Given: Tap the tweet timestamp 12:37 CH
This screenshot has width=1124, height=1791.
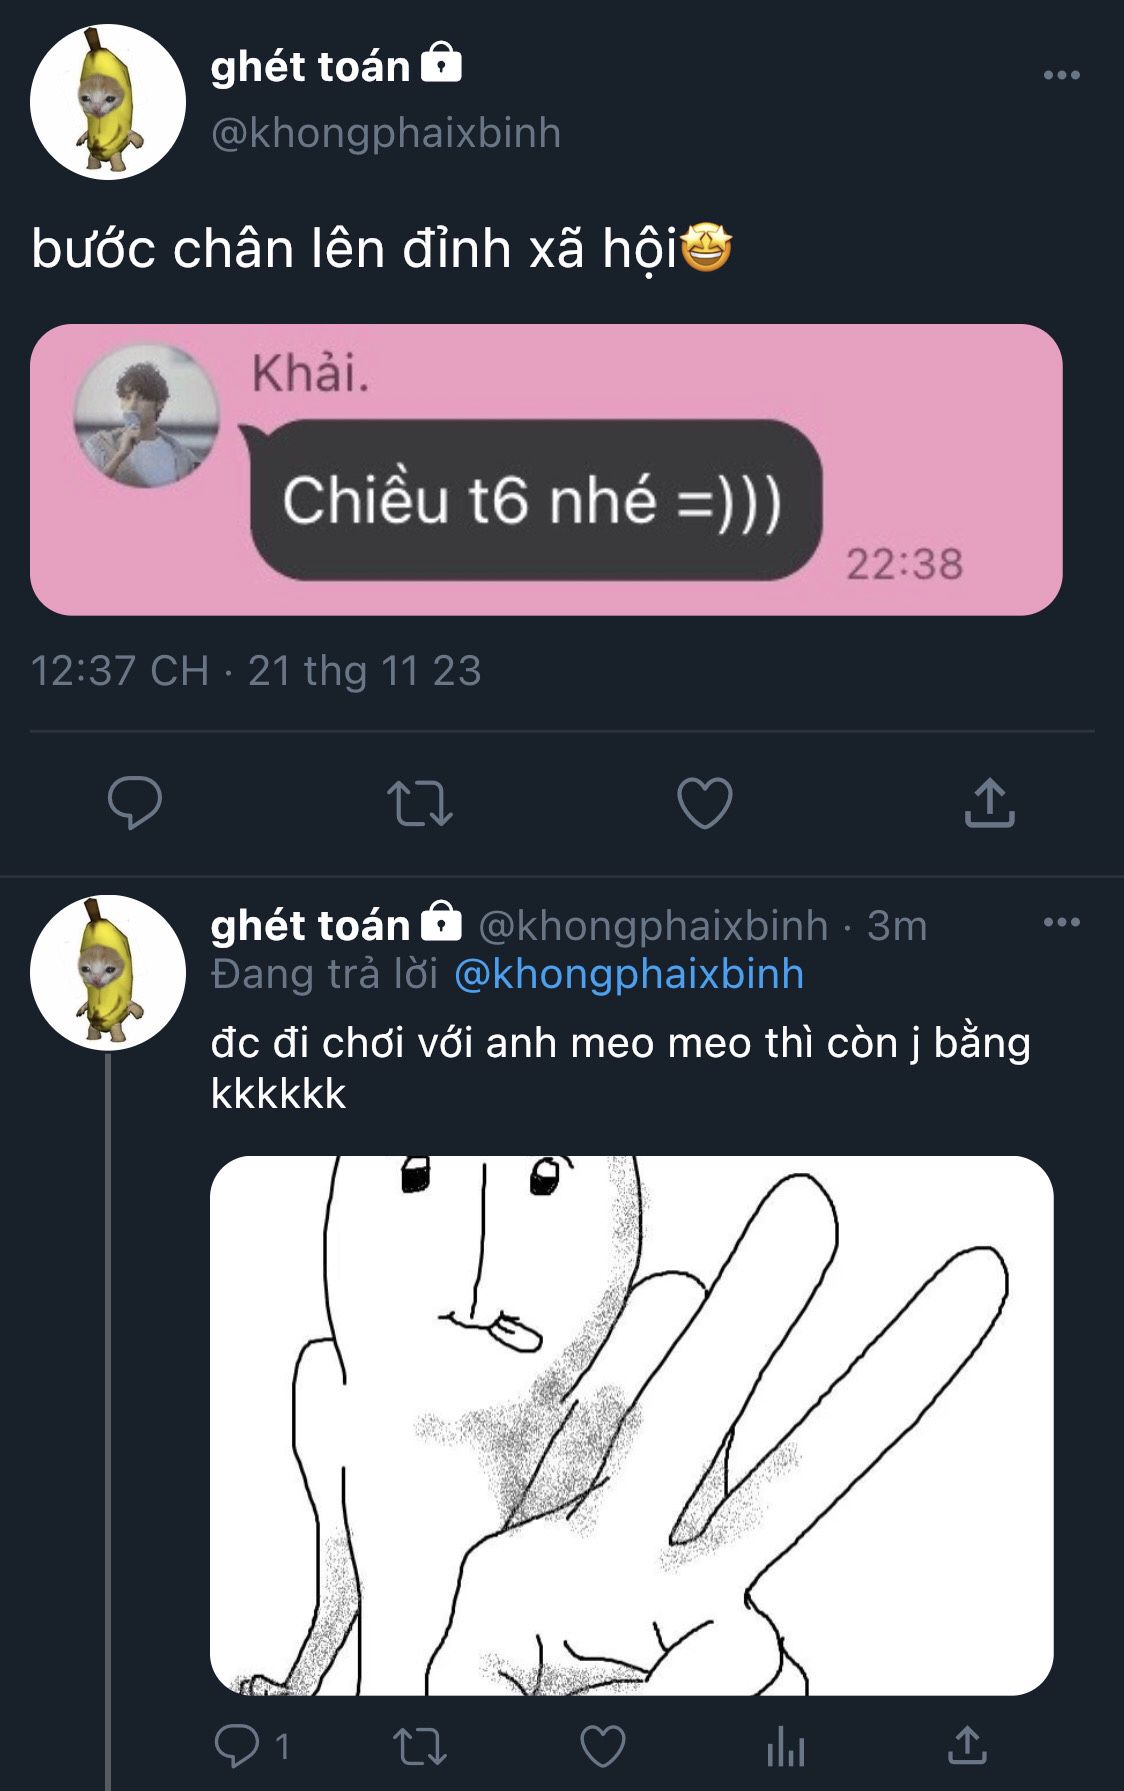Looking at the screenshot, I should click(x=120, y=671).
